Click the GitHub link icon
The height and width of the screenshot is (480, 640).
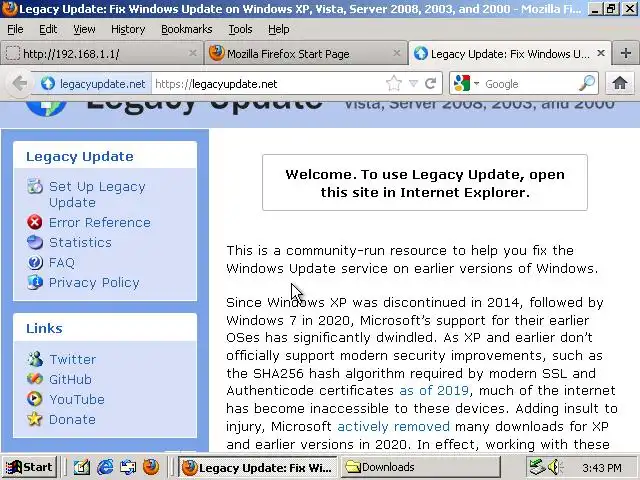coord(35,379)
